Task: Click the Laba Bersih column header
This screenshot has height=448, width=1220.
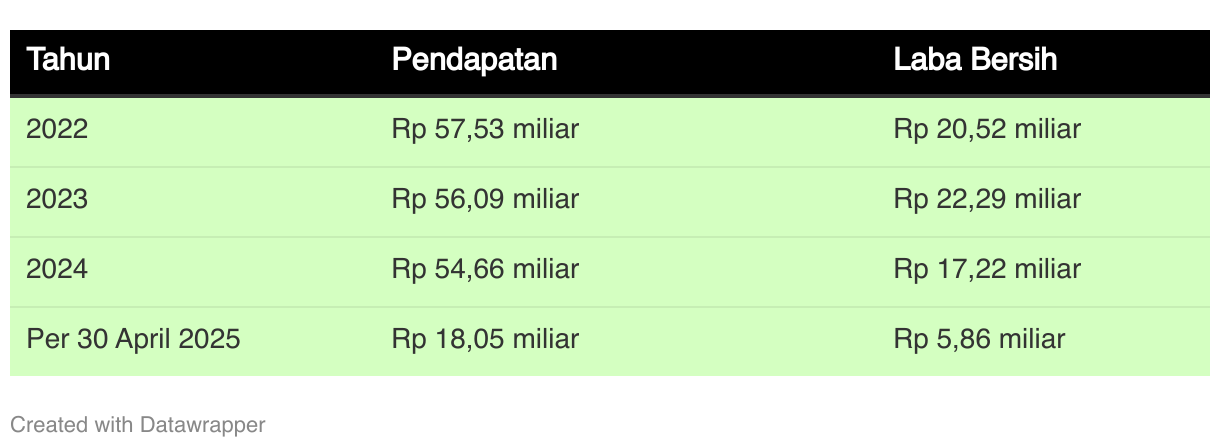Action: click(x=975, y=60)
